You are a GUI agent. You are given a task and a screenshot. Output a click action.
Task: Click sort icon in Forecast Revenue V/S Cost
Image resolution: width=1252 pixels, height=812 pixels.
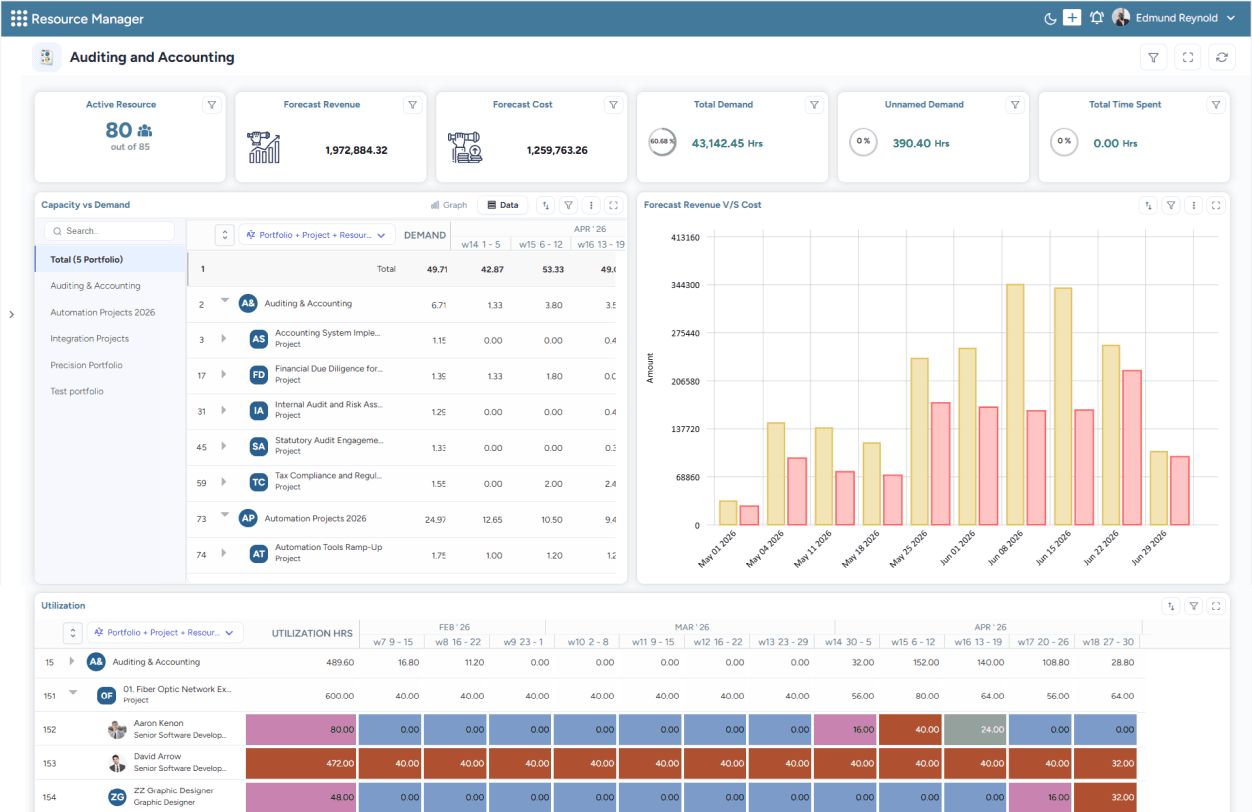[1148, 205]
